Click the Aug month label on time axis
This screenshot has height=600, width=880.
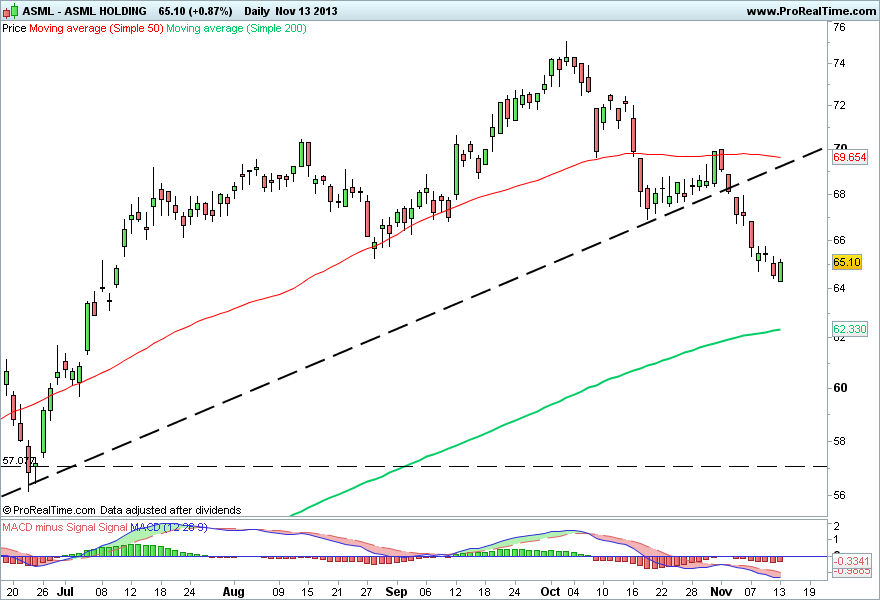point(233,592)
